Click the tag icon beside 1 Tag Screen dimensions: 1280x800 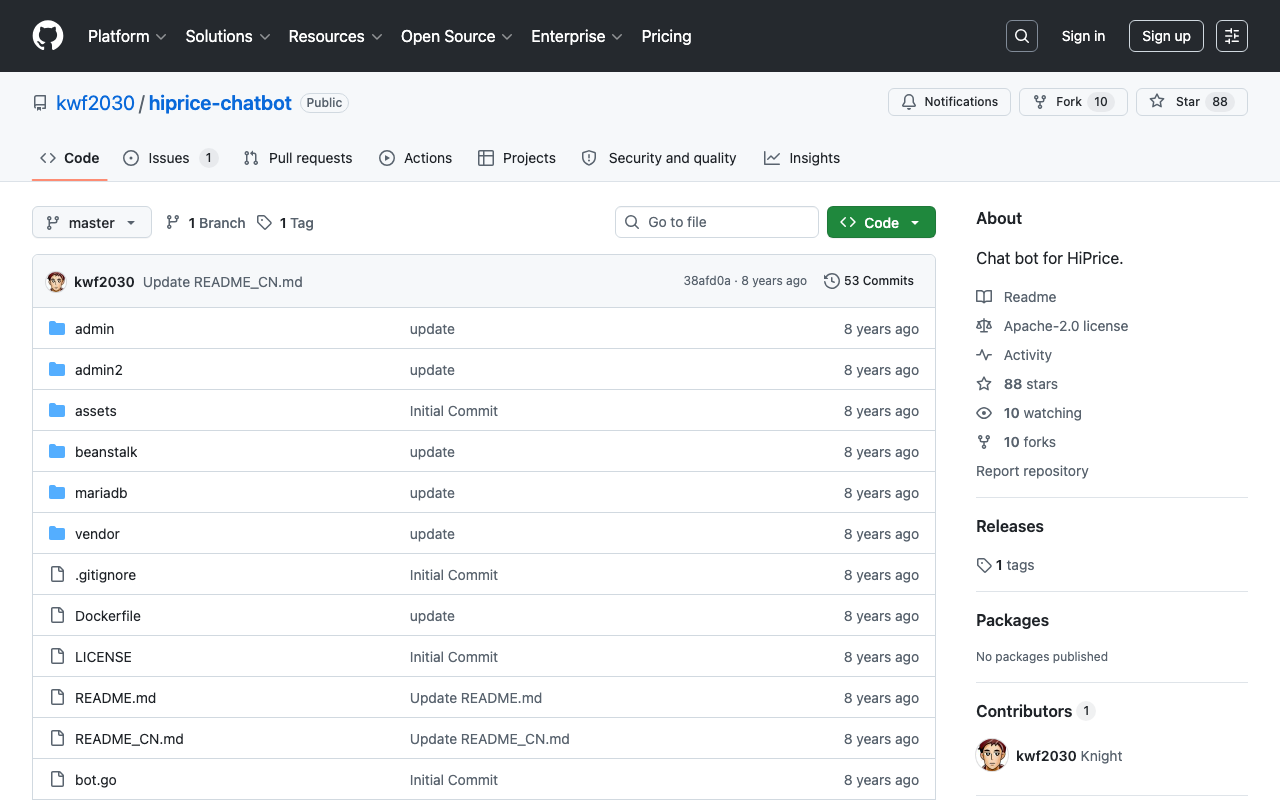pos(264,223)
